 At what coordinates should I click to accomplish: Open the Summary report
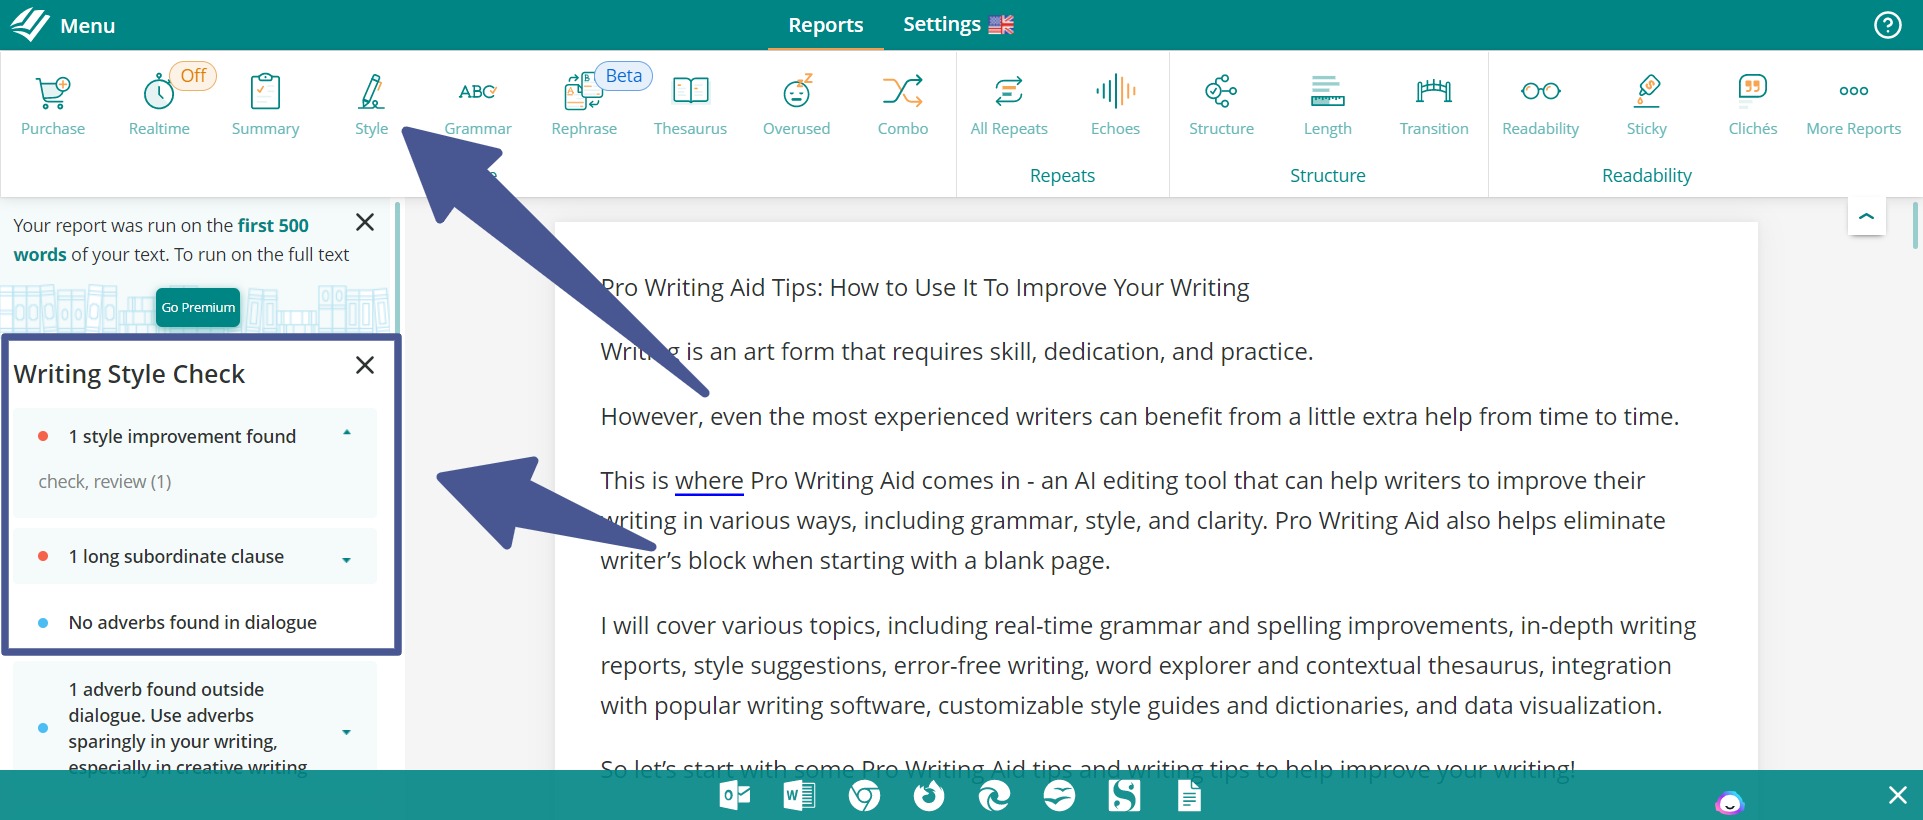pyautogui.click(x=265, y=105)
